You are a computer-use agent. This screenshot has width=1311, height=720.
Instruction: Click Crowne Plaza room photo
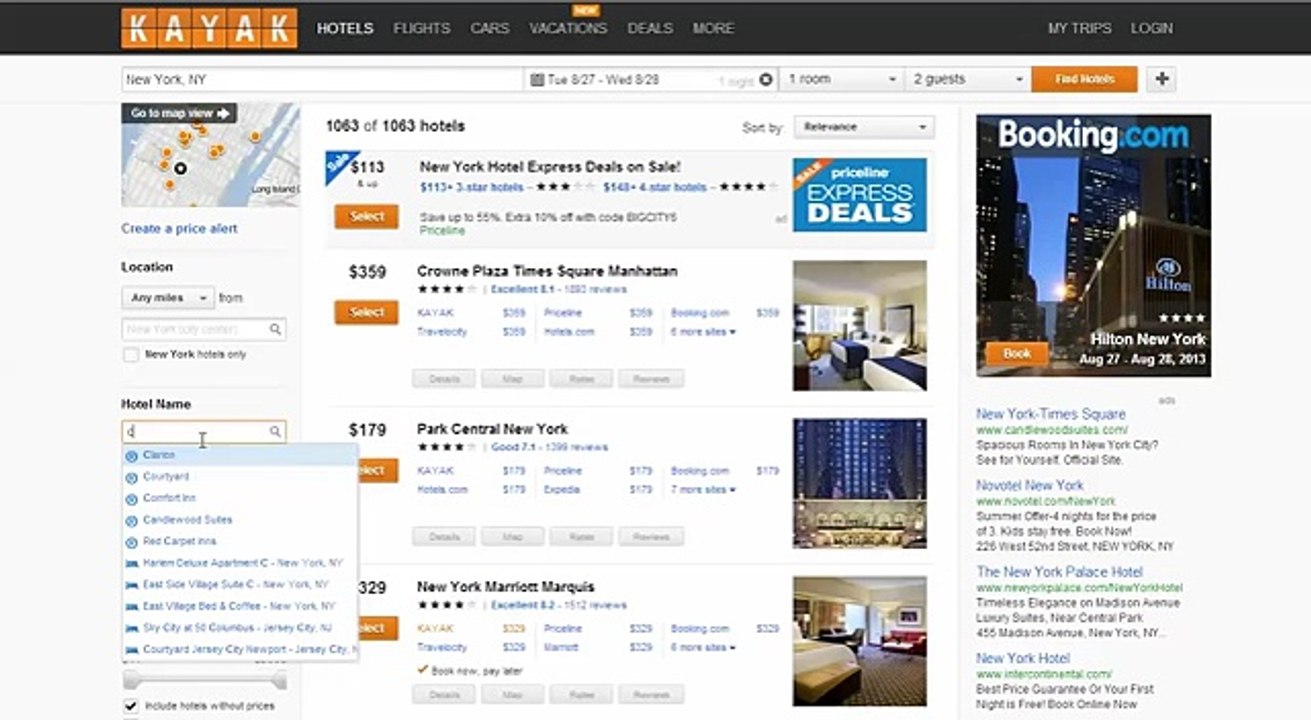point(860,326)
